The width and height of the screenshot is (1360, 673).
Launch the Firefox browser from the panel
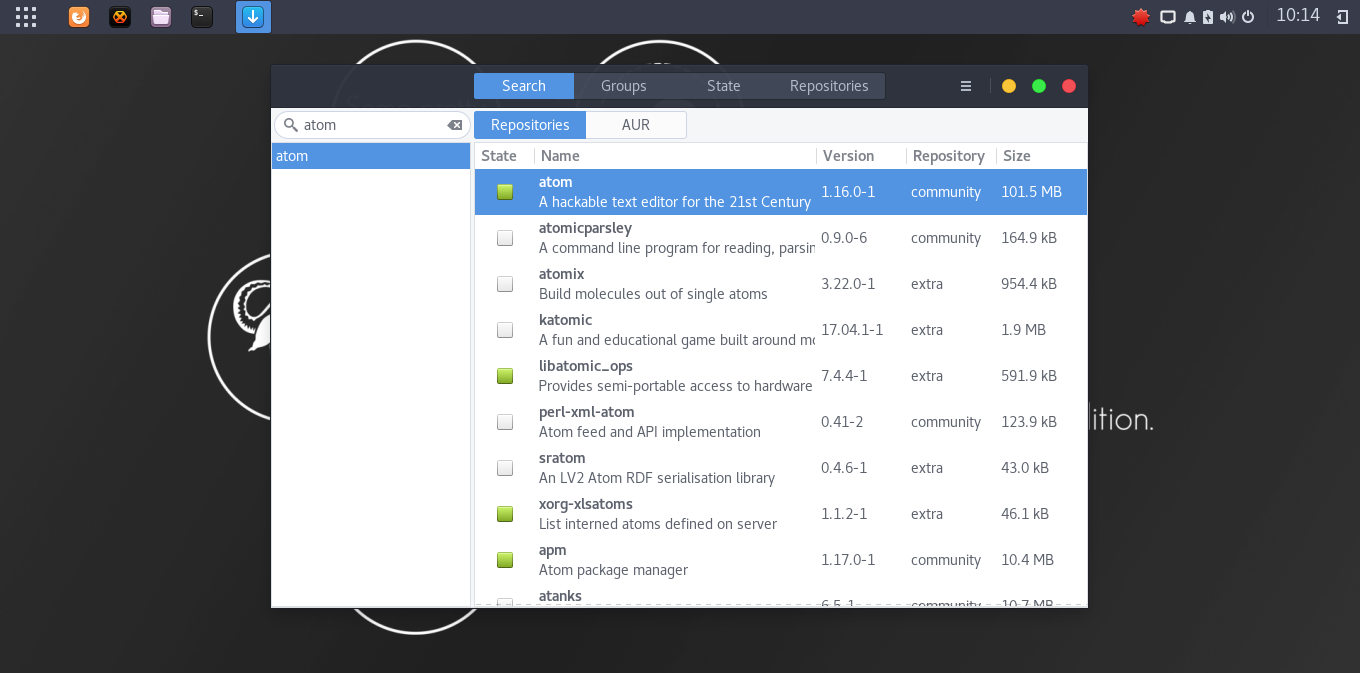(78, 17)
